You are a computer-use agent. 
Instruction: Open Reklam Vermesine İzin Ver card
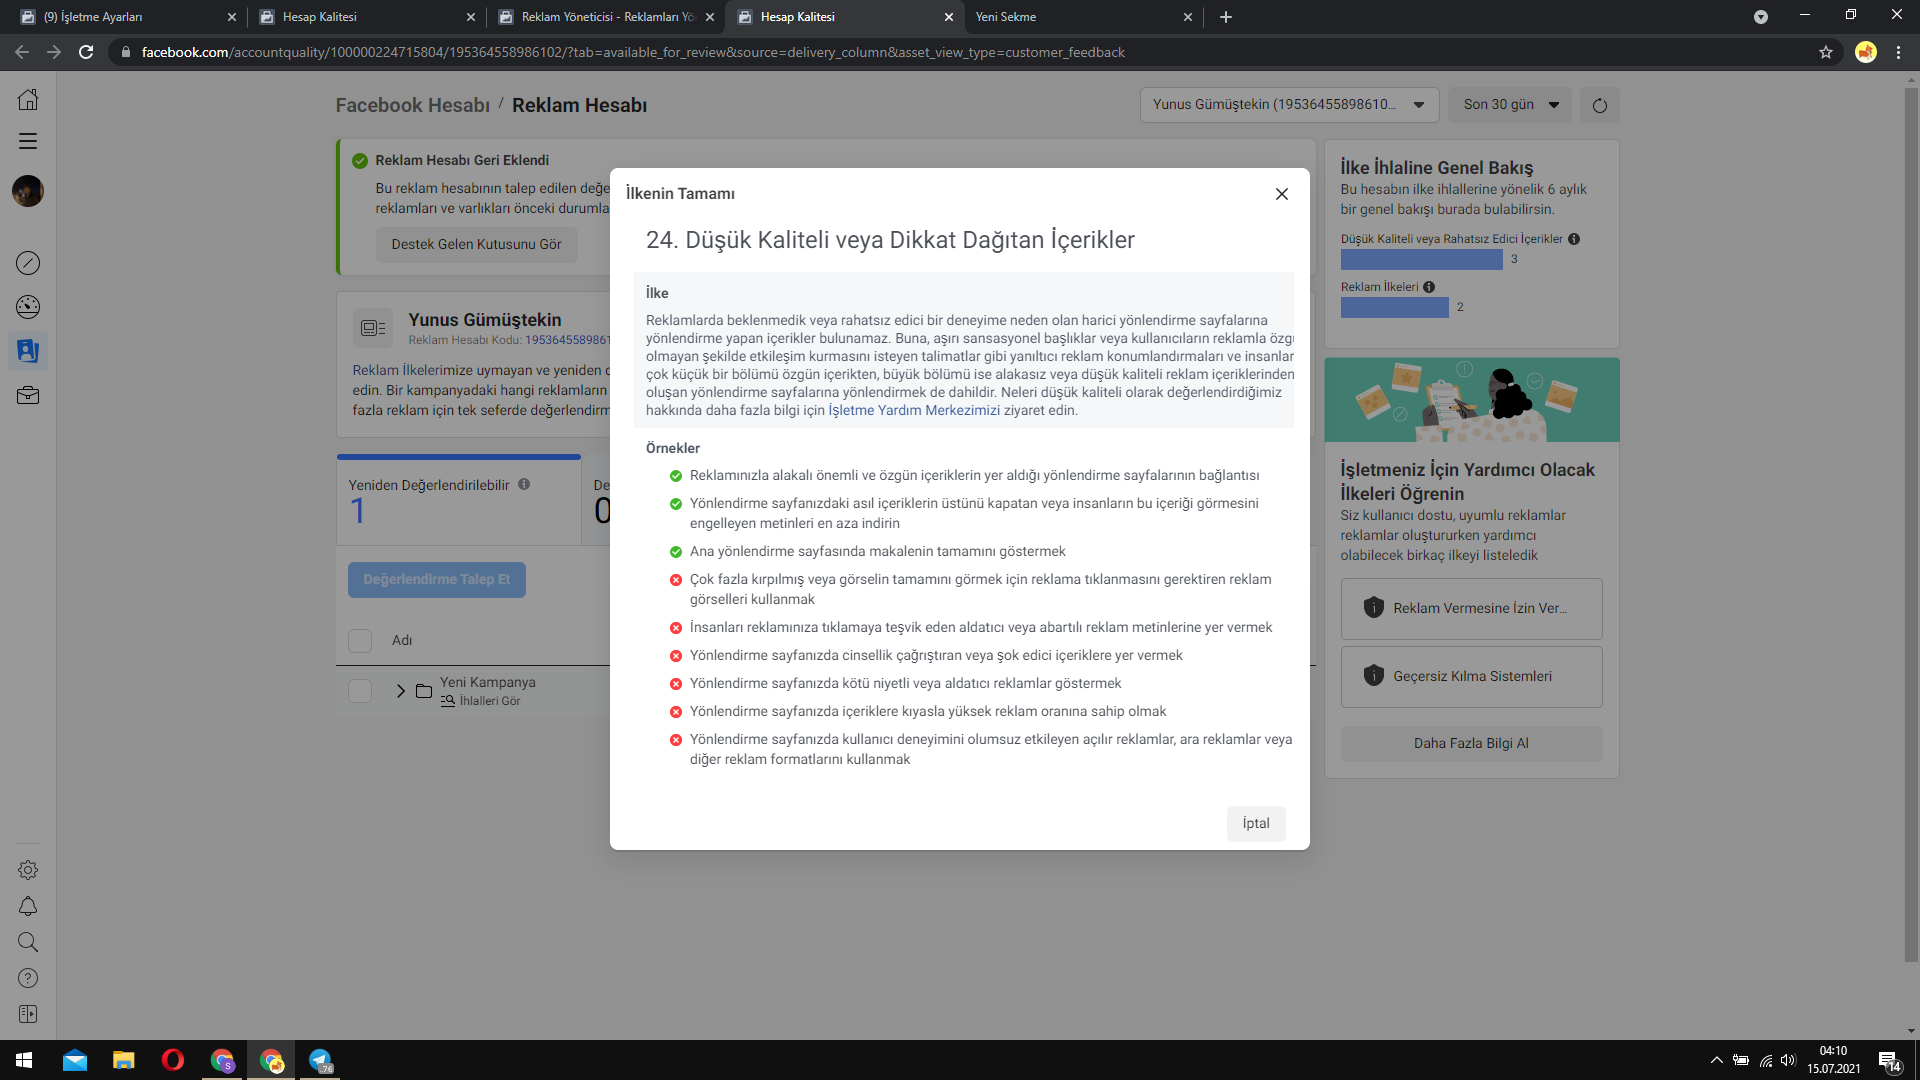[x=1471, y=609]
